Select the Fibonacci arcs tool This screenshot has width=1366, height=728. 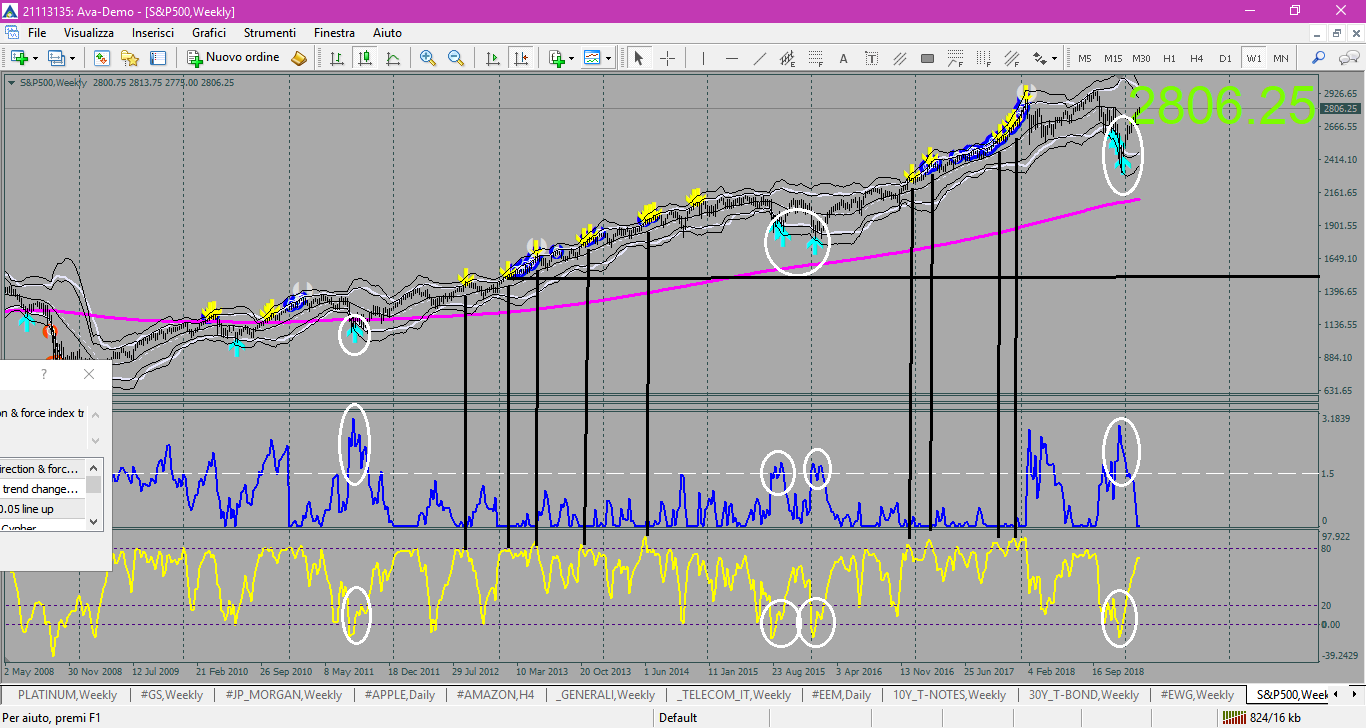coord(955,58)
